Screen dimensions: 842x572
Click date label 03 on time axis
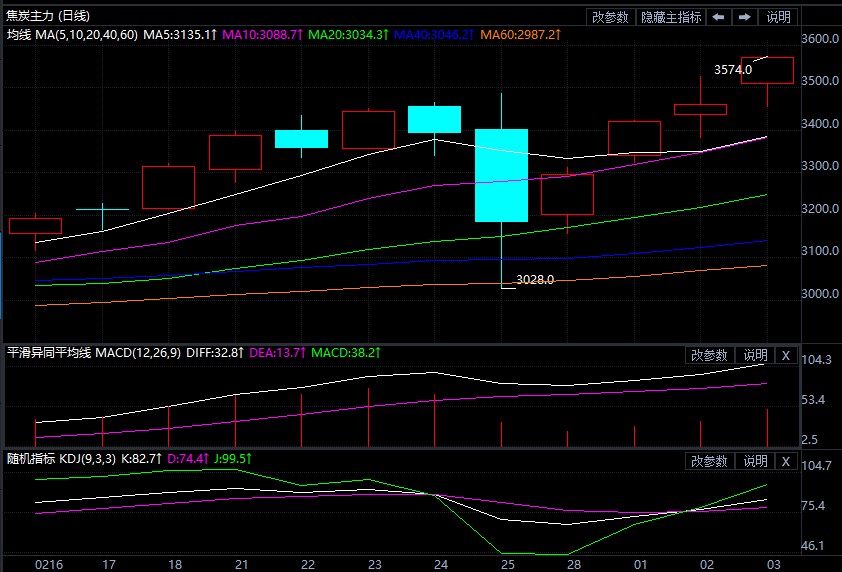pos(773,564)
